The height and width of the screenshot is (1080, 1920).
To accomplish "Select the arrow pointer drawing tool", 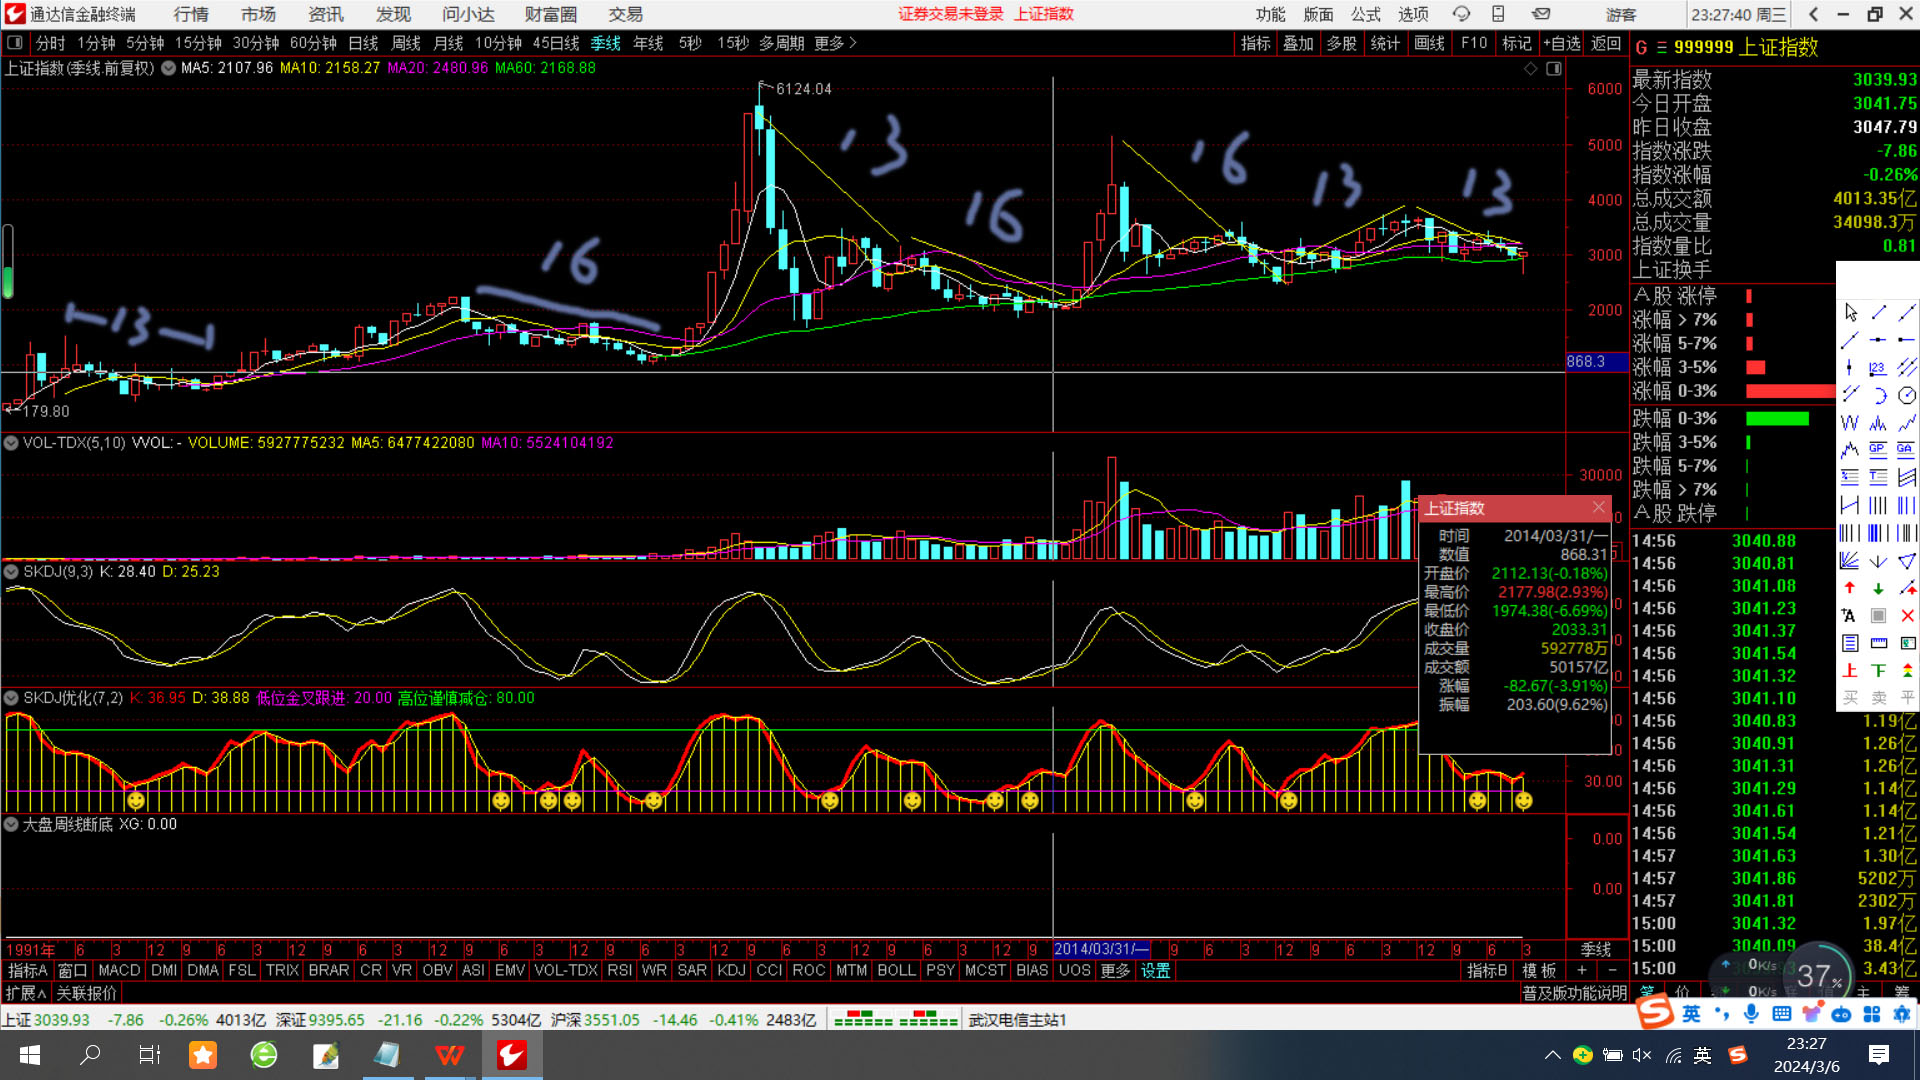I will click(1850, 313).
